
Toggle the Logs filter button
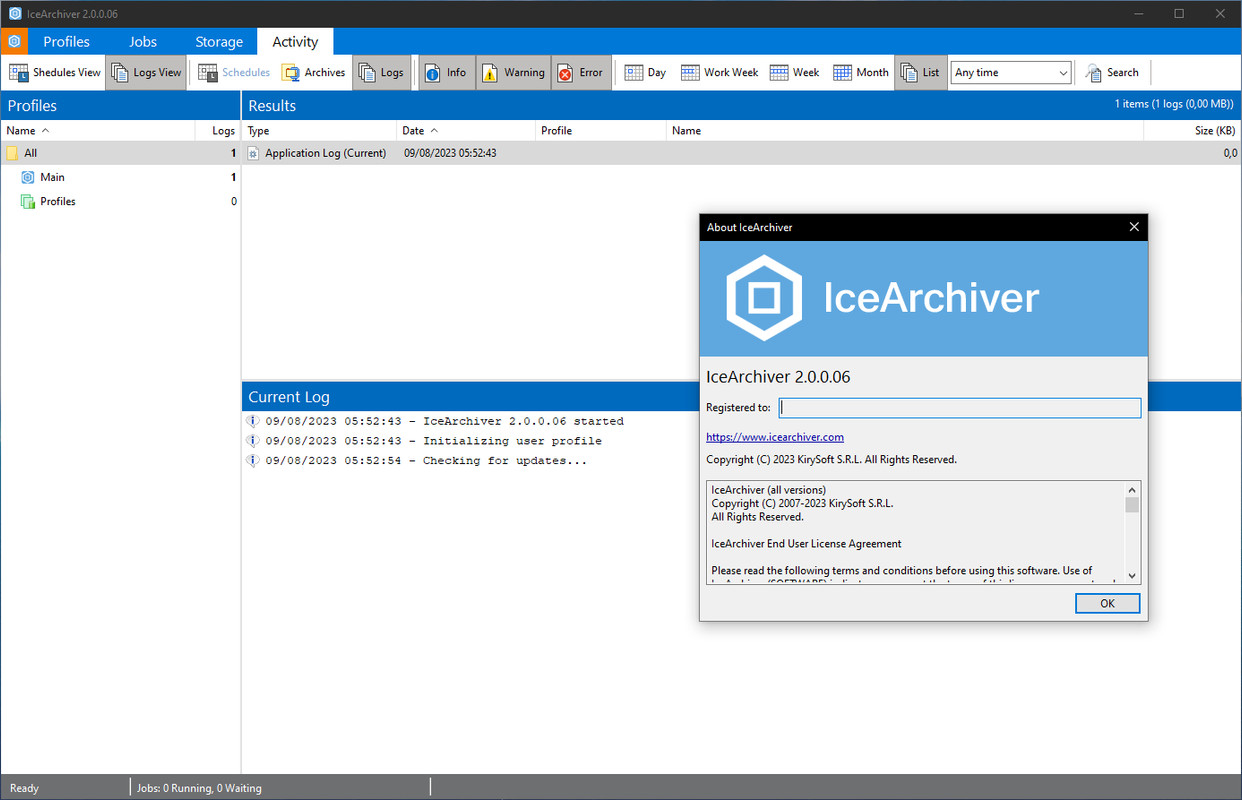click(x=382, y=72)
